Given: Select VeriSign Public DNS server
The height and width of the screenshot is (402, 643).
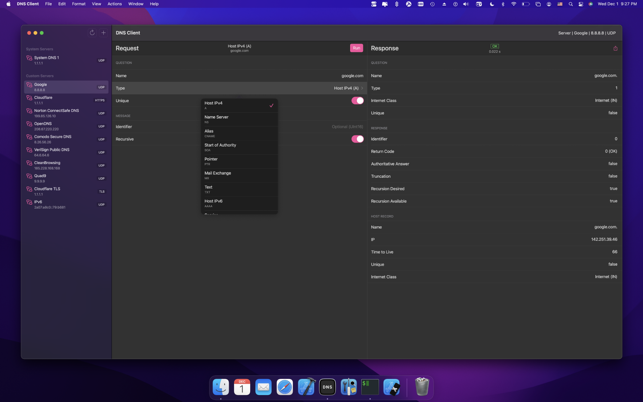Looking at the screenshot, I should point(66,152).
